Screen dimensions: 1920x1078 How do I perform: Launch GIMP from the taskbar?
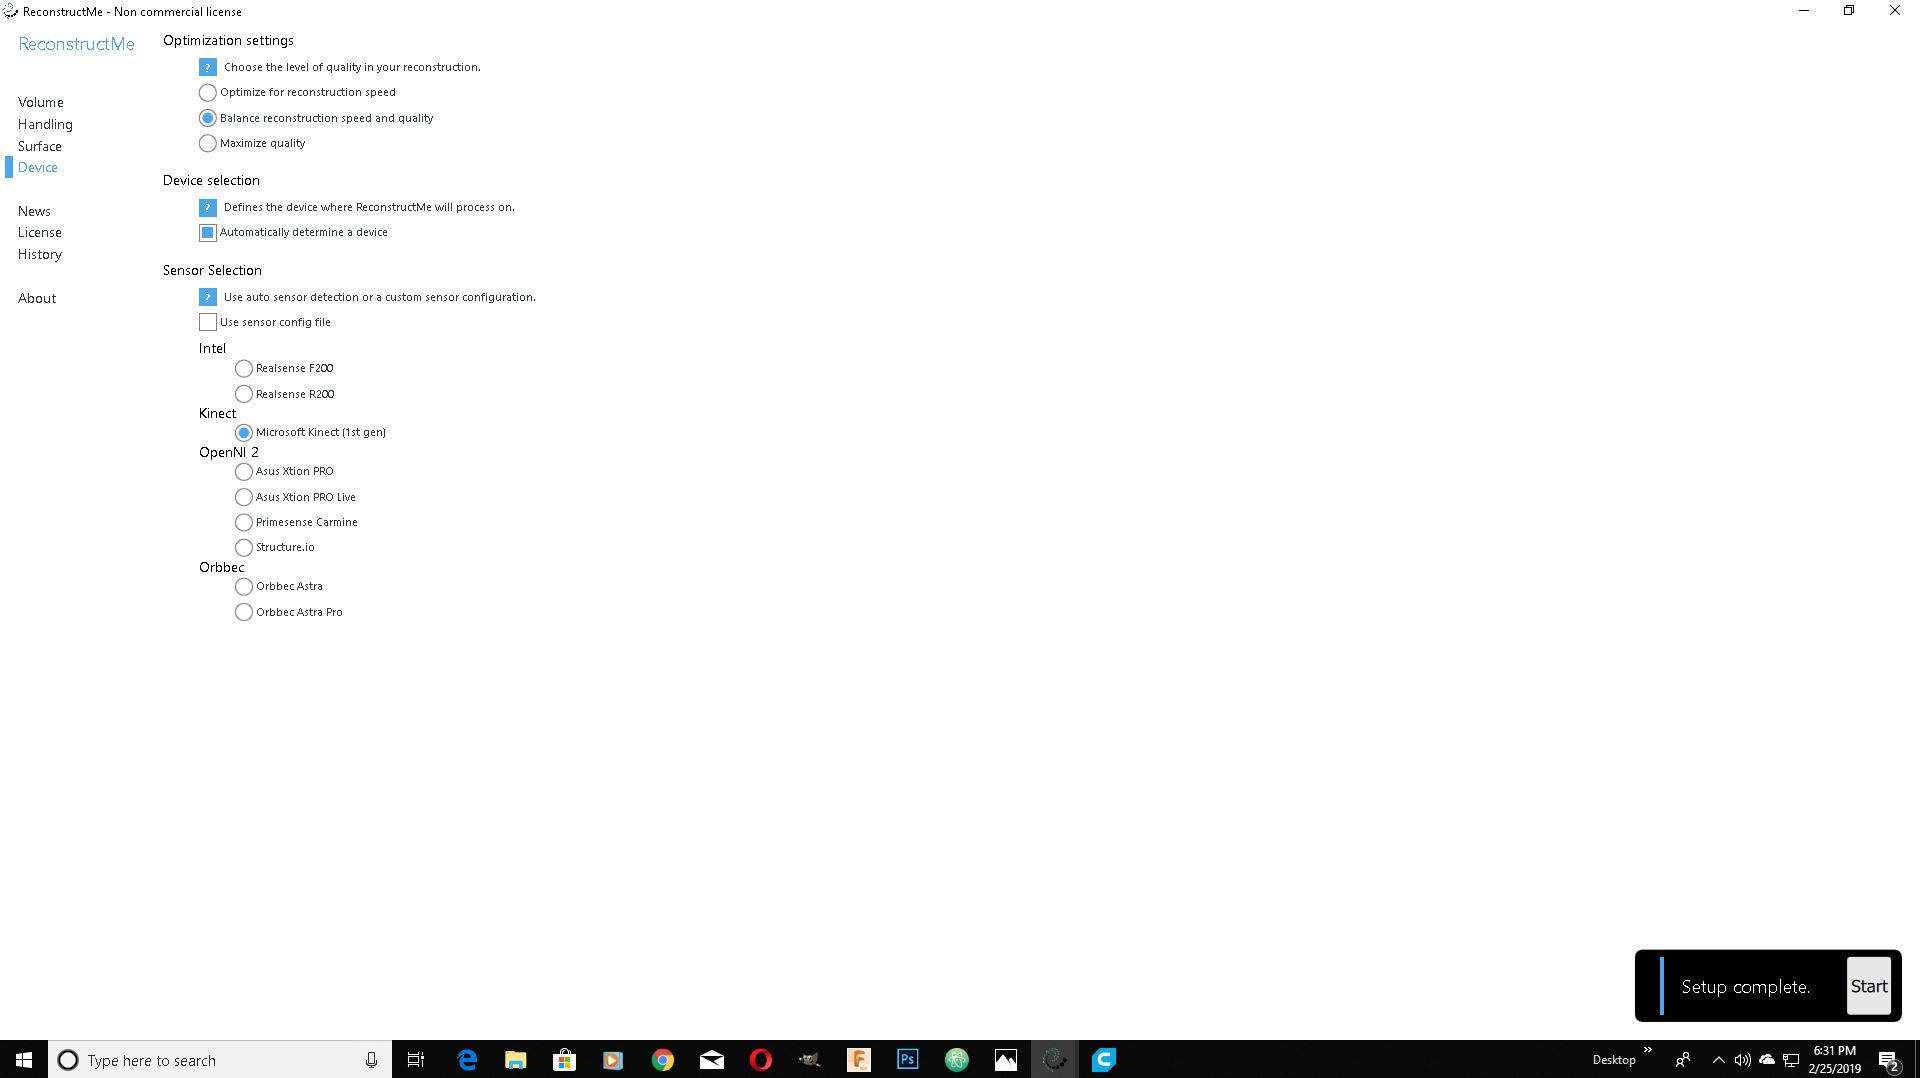(809, 1060)
